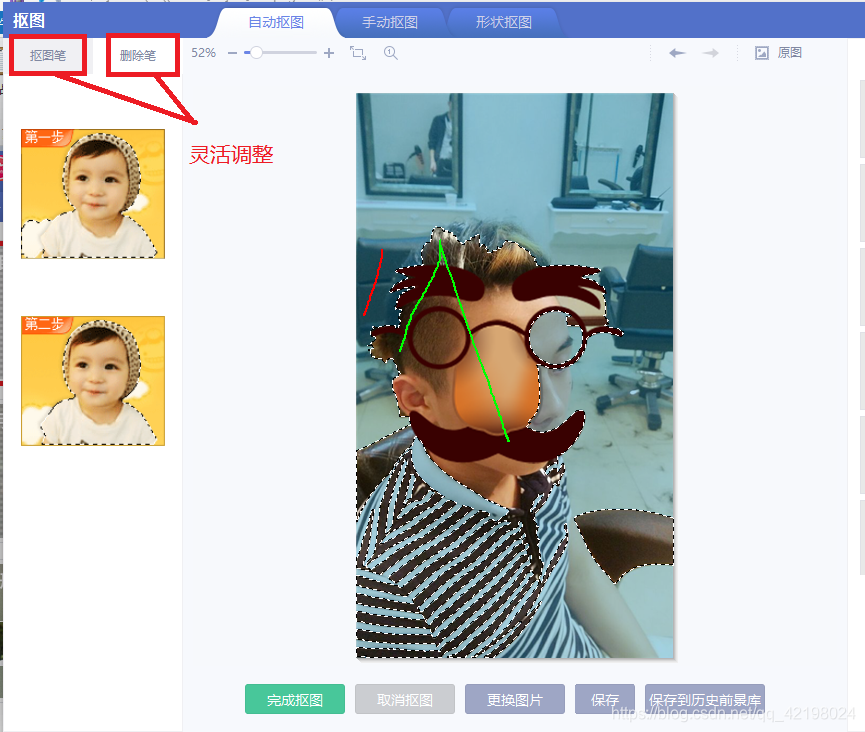Click the main cutout image canvas
Viewport: 865px width, 732px height.
(x=515, y=376)
